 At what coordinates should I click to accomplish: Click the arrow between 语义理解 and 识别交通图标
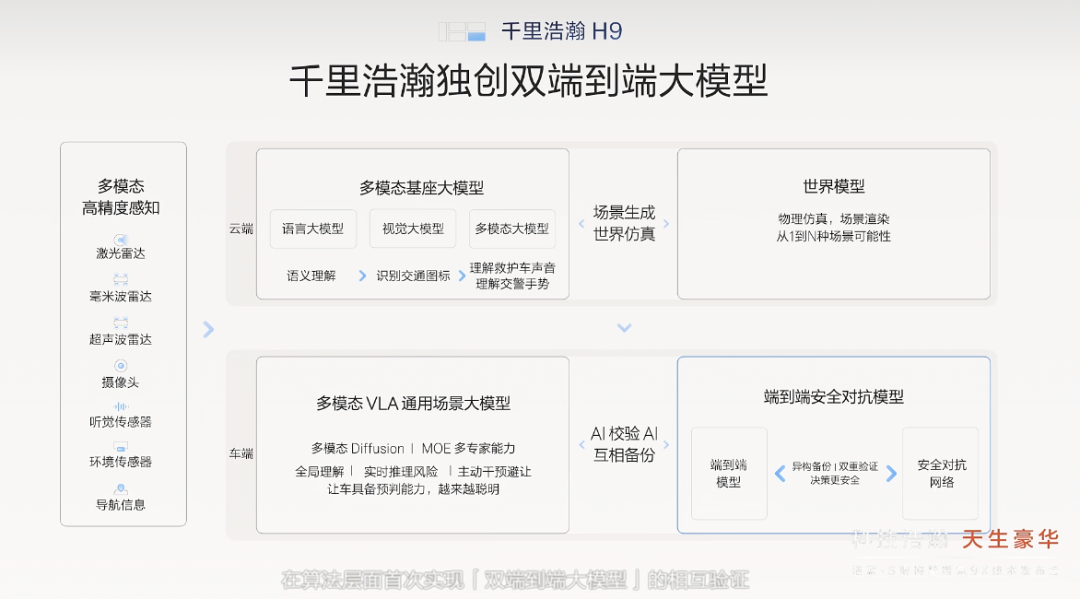click(x=363, y=276)
